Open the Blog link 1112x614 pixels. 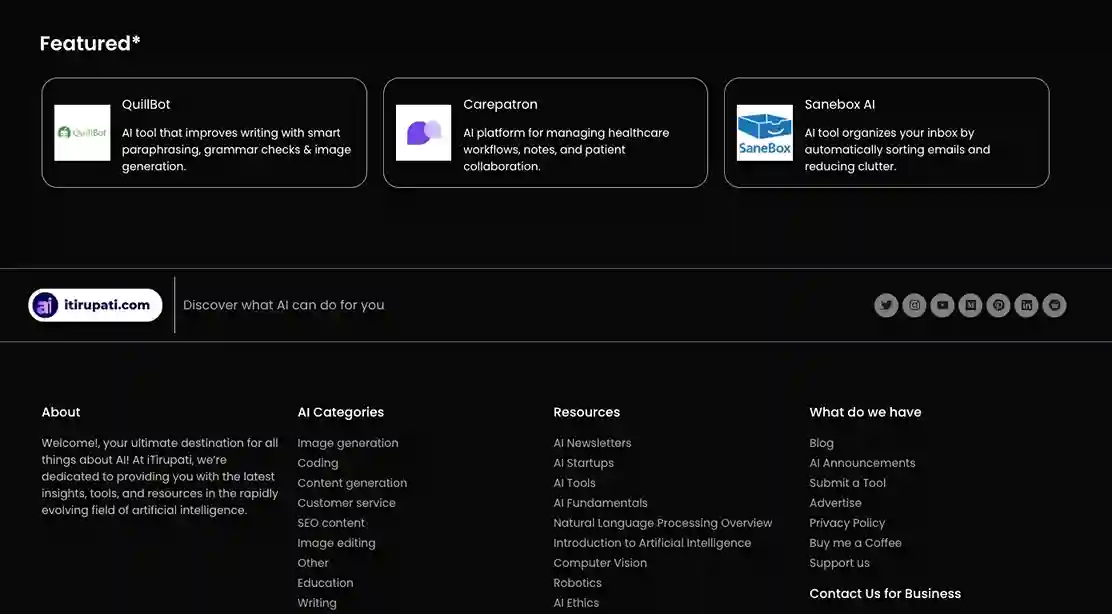(x=821, y=443)
